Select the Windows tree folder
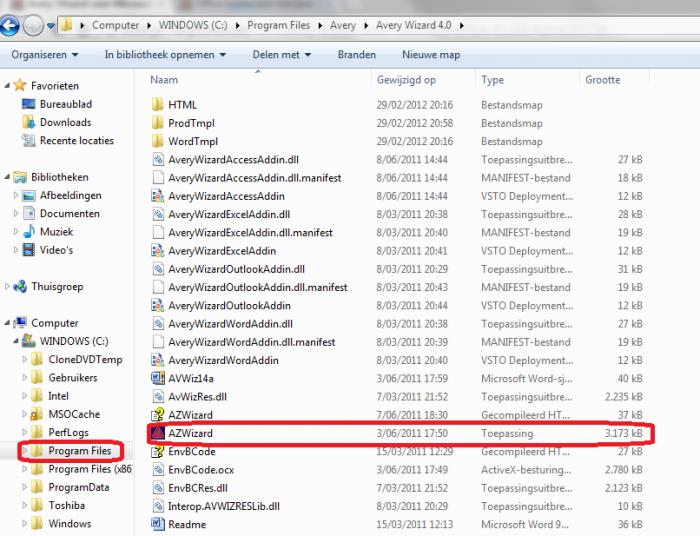The height and width of the screenshot is (536, 700). pyautogui.click(x=70, y=524)
